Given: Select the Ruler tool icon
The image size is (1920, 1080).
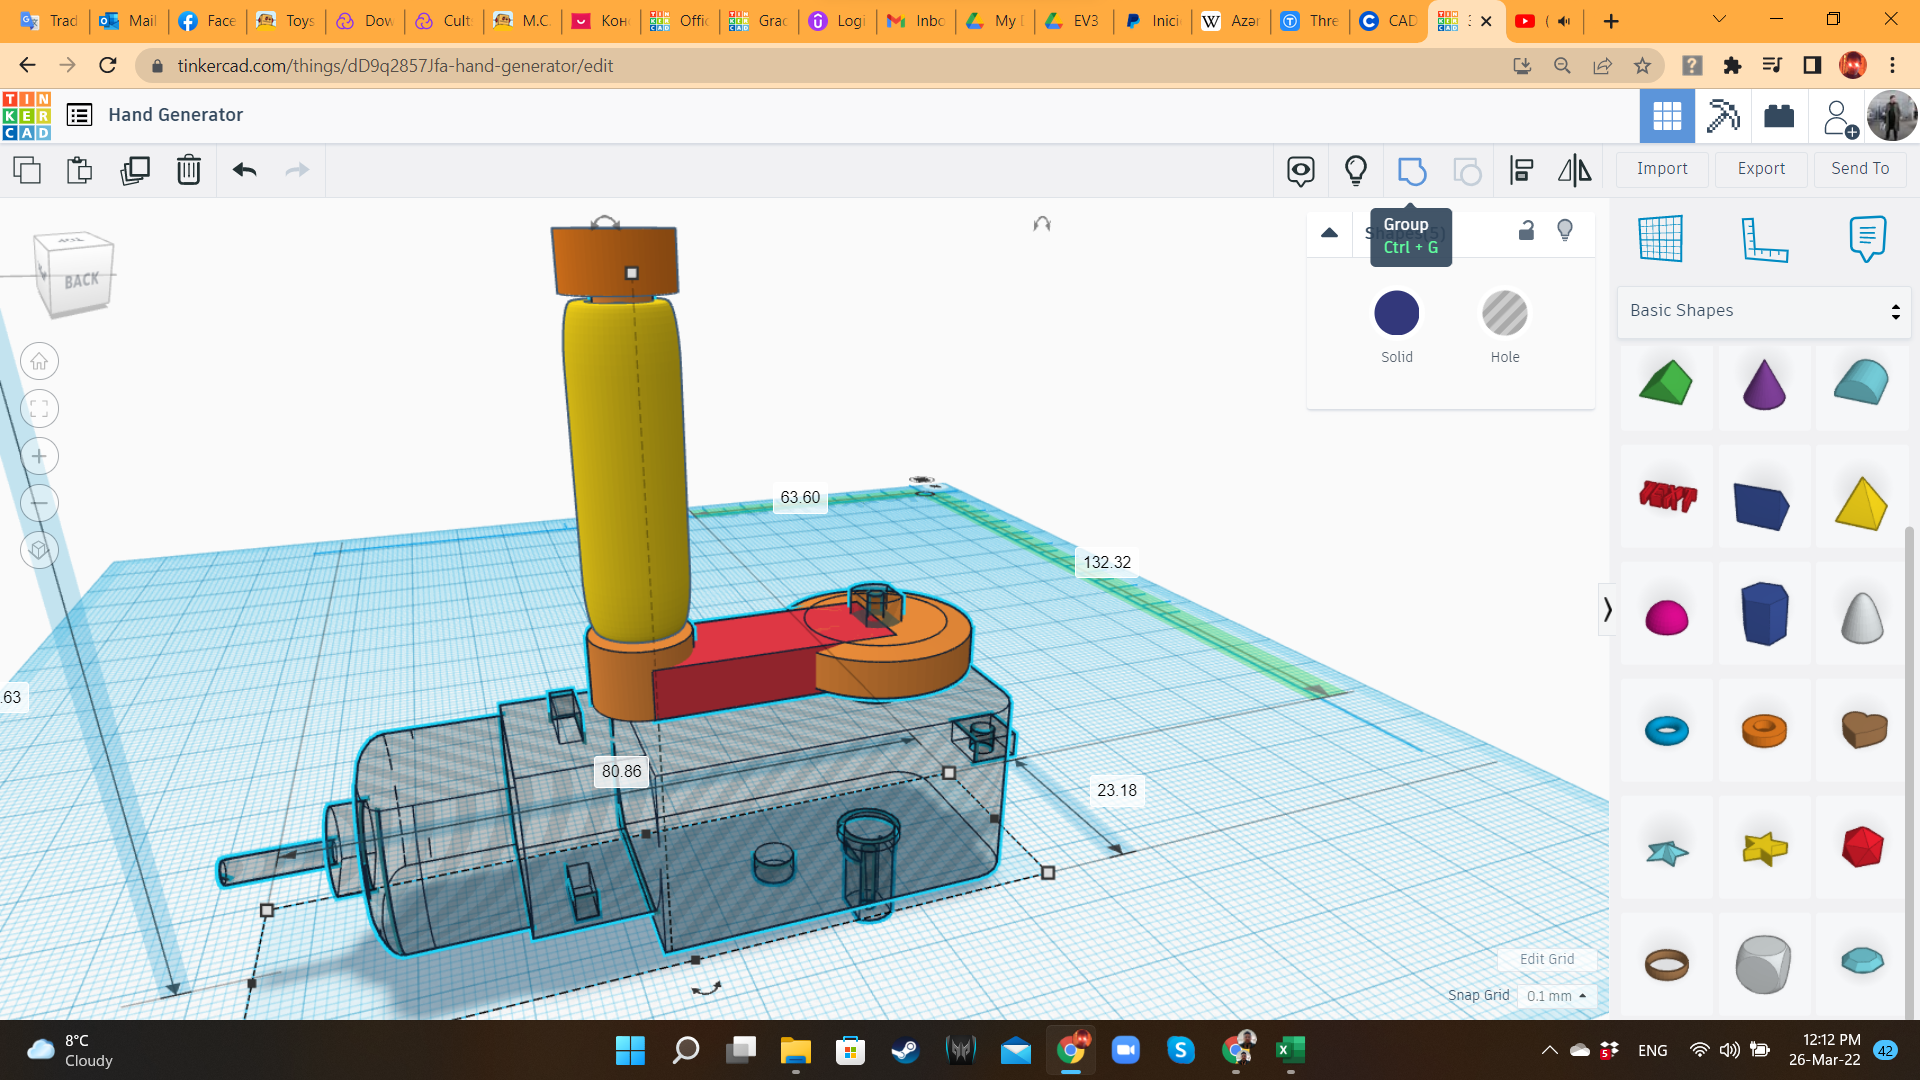Looking at the screenshot, I should click(x=1764, y=239).
